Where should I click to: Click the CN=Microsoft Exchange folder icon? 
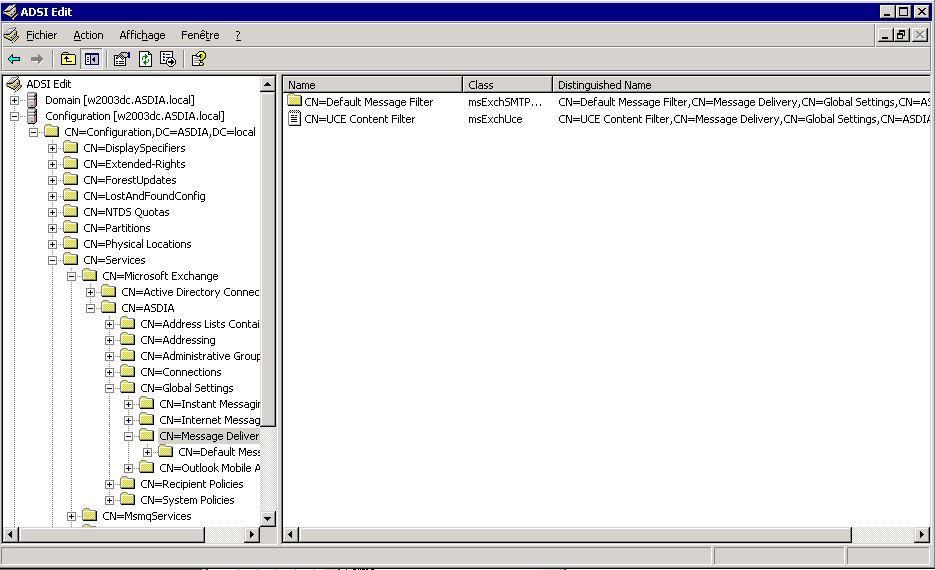pos(89,275)
